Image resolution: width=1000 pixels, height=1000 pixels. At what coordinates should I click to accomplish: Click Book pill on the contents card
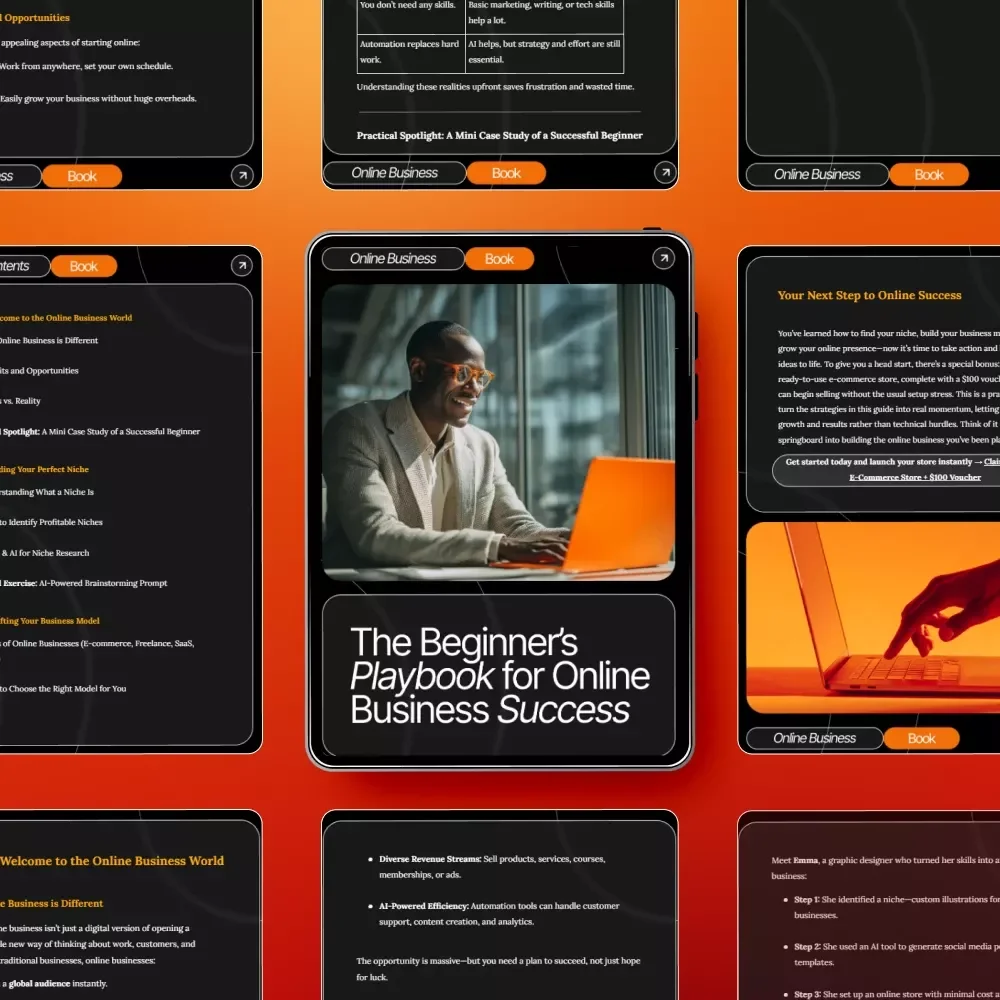(x=84, y=266)
